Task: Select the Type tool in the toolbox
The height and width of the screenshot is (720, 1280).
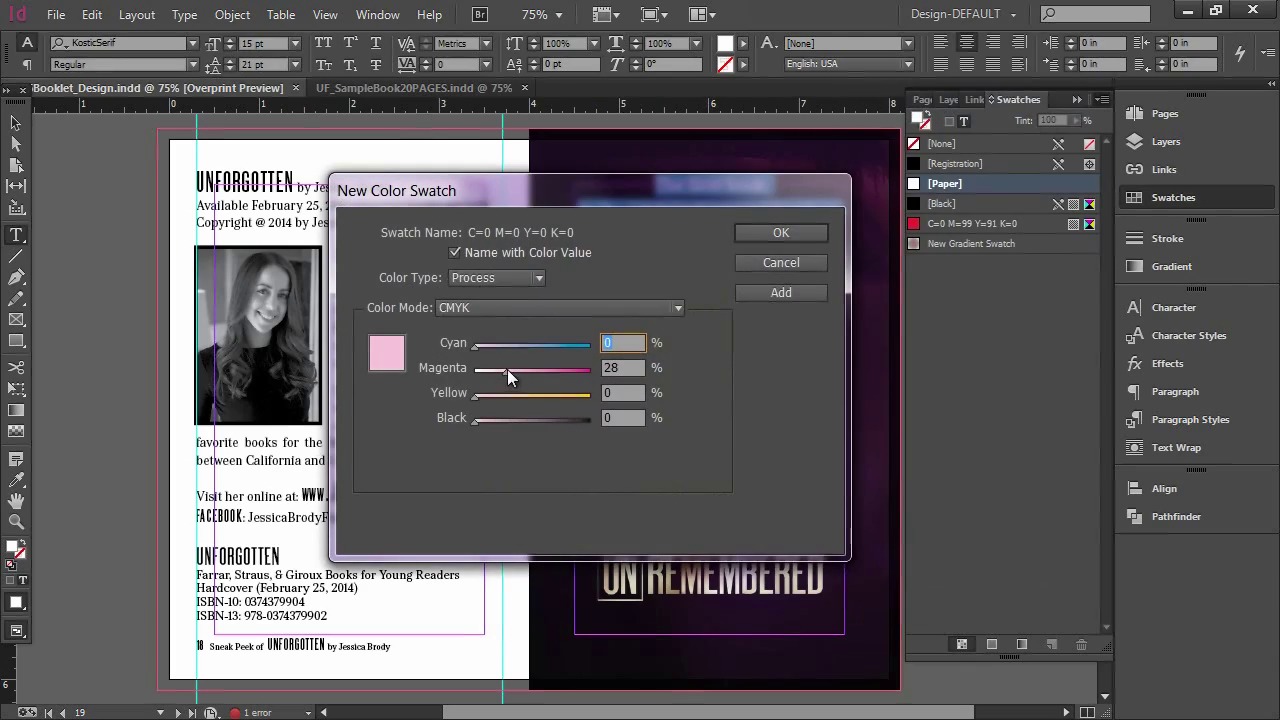Action: (x=16, y=235)
